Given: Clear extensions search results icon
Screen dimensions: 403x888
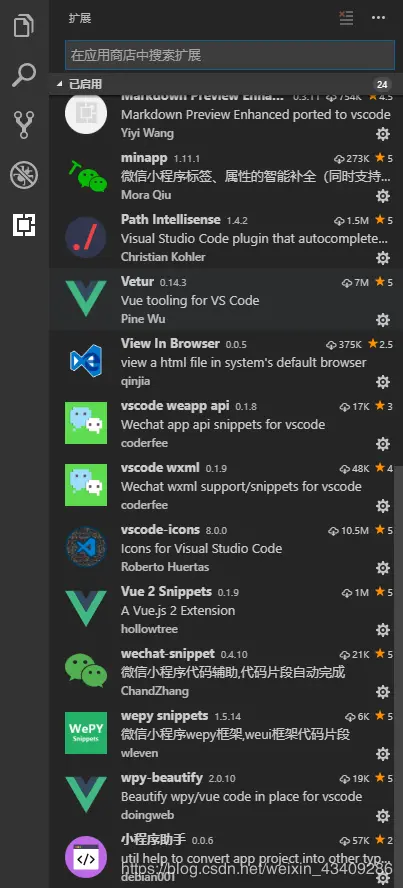Looking at the screenshot, I should (346, 18).
